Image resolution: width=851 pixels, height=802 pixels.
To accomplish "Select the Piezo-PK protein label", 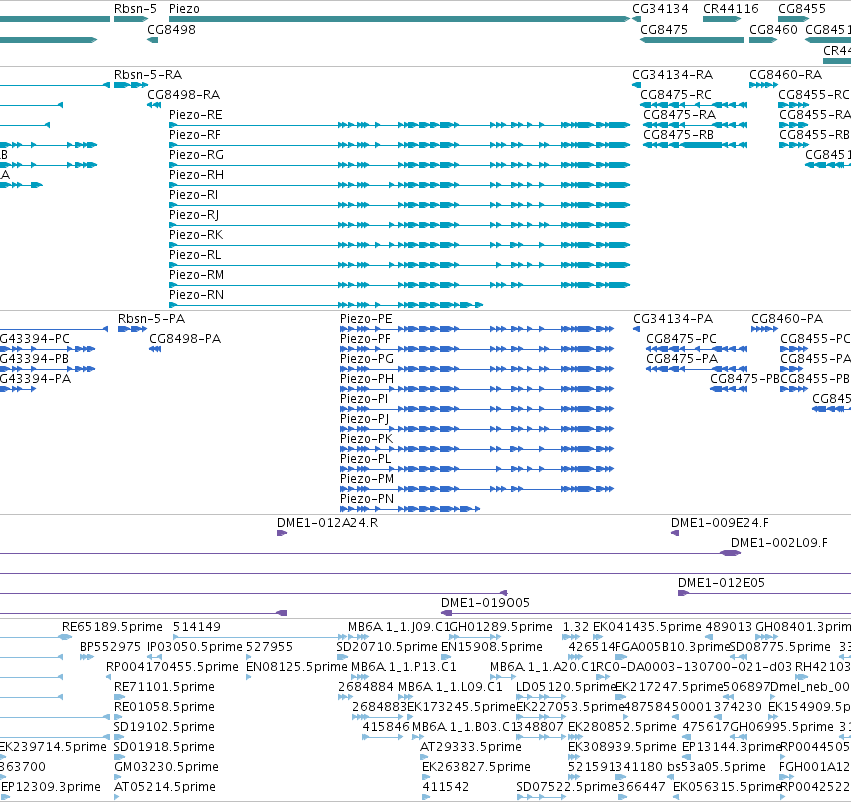I will (366, 439).
